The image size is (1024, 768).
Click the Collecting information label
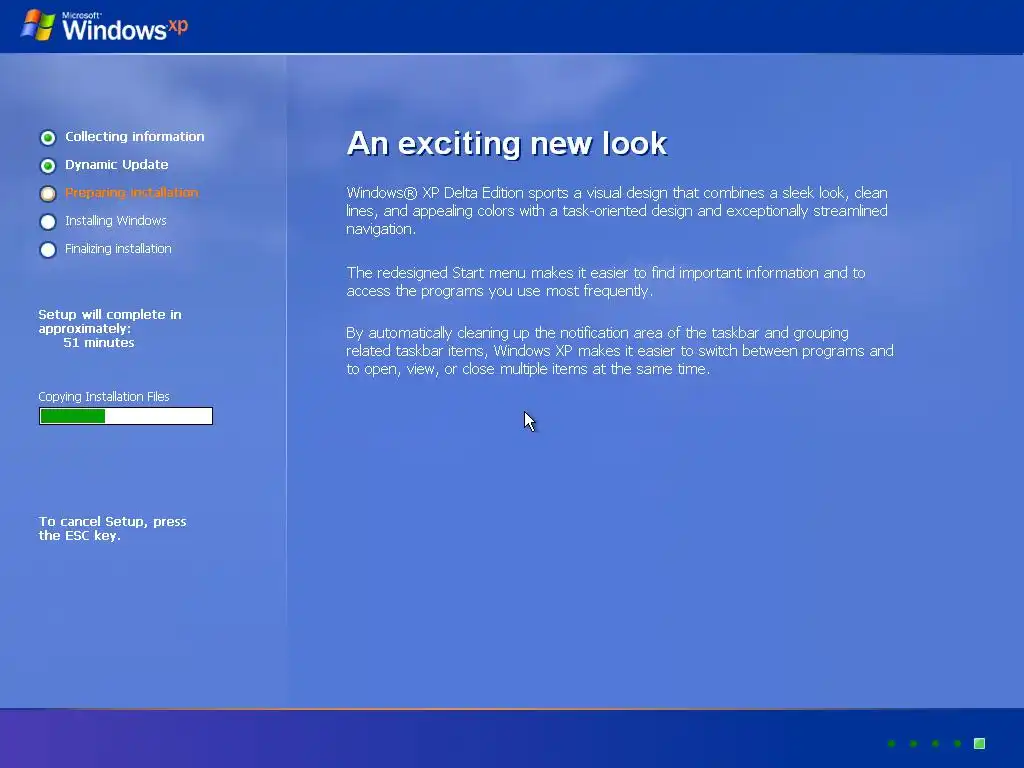tap(135, 136)
